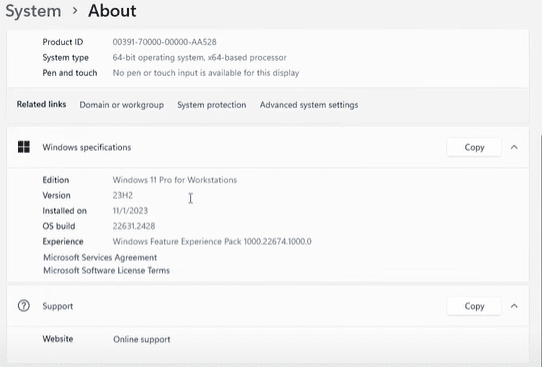Image resolution: width=542 pixels, height=367 pixels.
Task: Open Domain or workgroup link
Action: (x=122, y=105)
